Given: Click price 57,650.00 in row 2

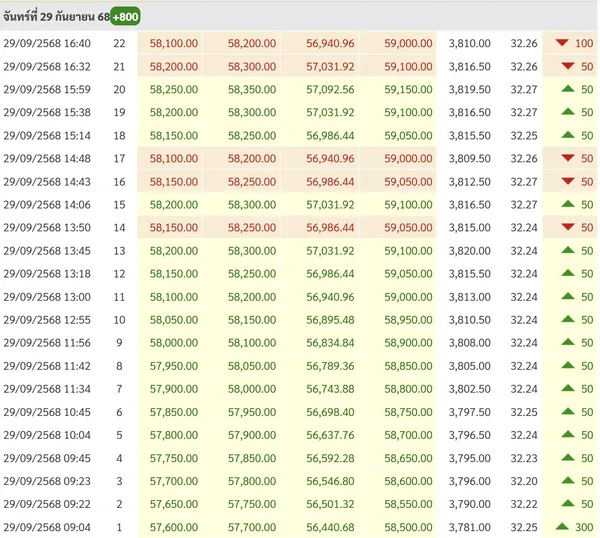Looking at the screenshot, I should pyautogui.click(x=173, y=504).
